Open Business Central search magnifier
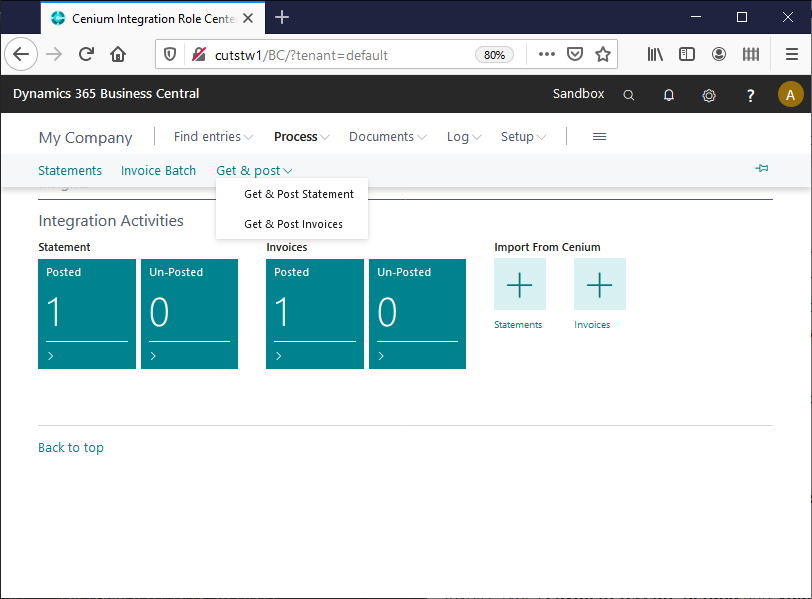Image resolution: width=812 pixels, height=599 pixels. [x=629, y=95]
